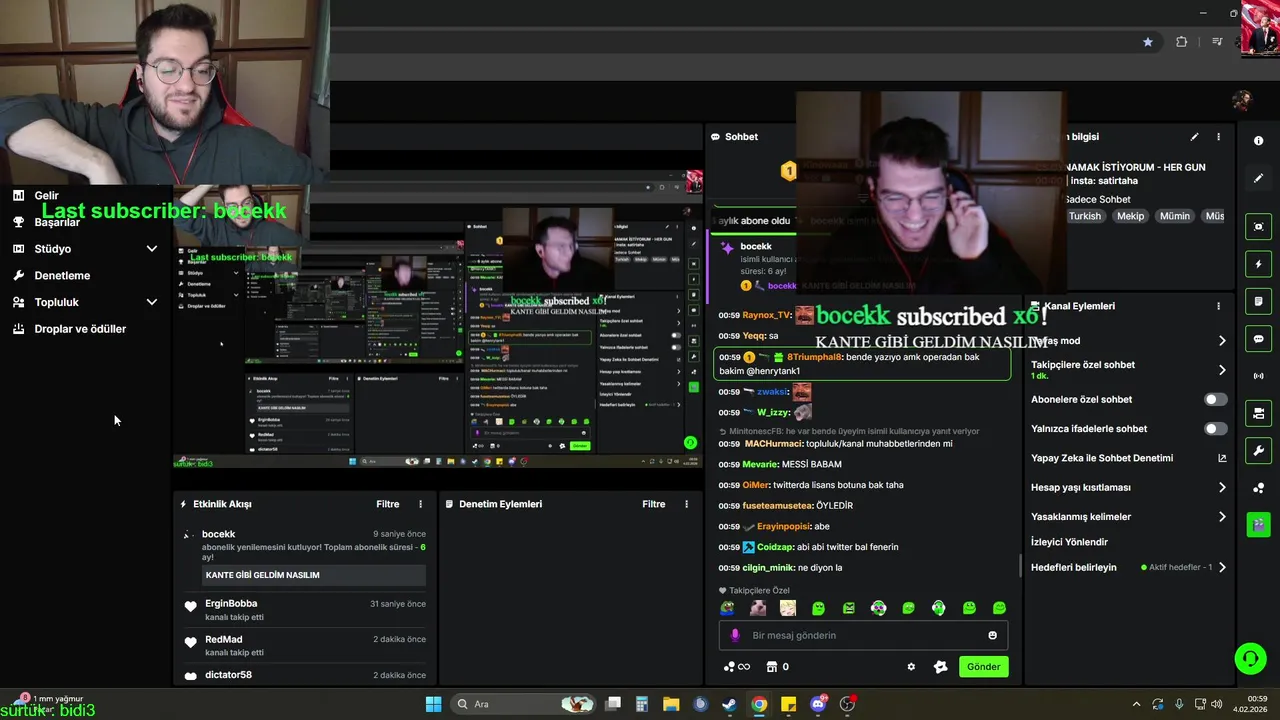This screenshot has height=720, width=1280.
Task: Toggle the screen-capture panel icon in right sidebar
Action: (x=1258, y=227)
